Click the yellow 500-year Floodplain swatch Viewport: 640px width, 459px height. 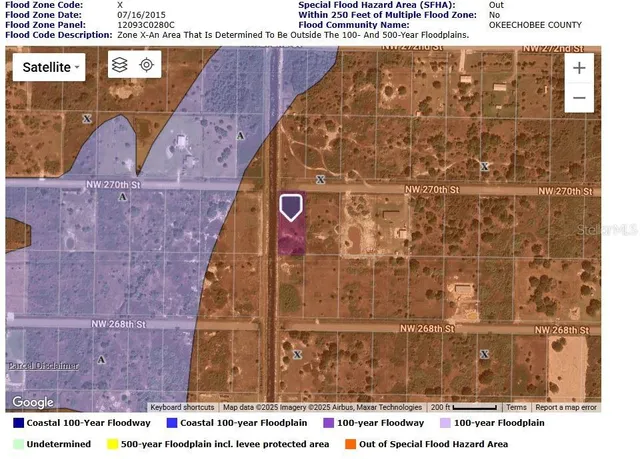114,444
